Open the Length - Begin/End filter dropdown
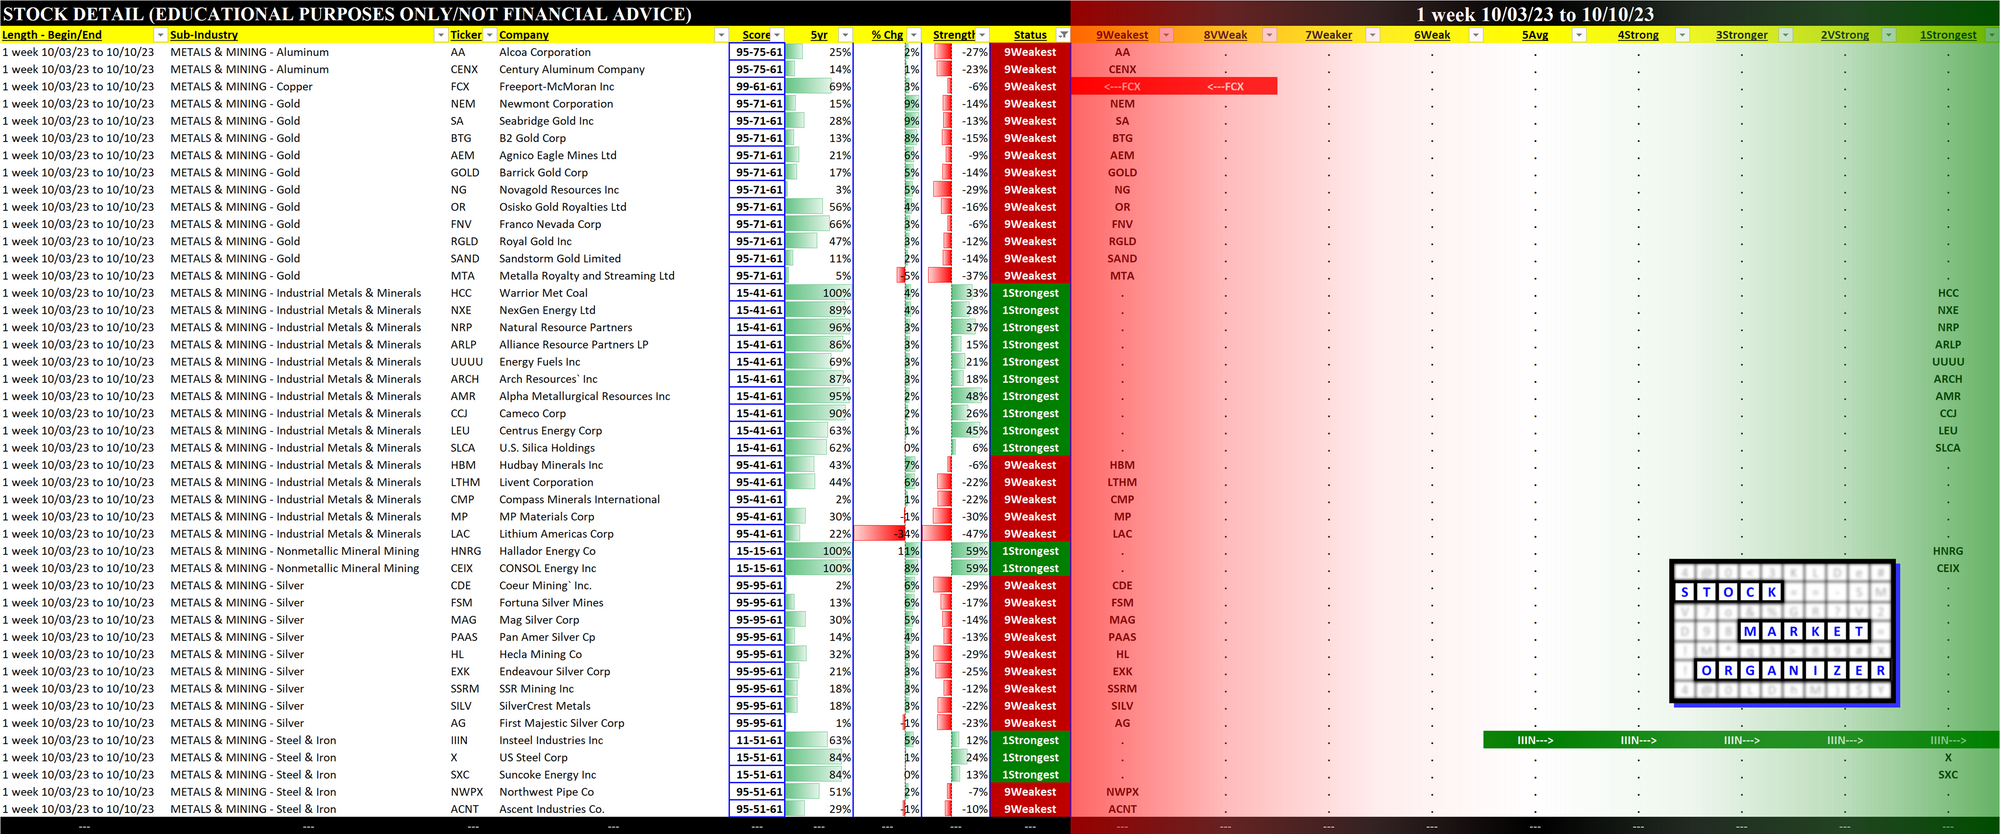Viewport: 2000px width, 834px height. point(160,35)
